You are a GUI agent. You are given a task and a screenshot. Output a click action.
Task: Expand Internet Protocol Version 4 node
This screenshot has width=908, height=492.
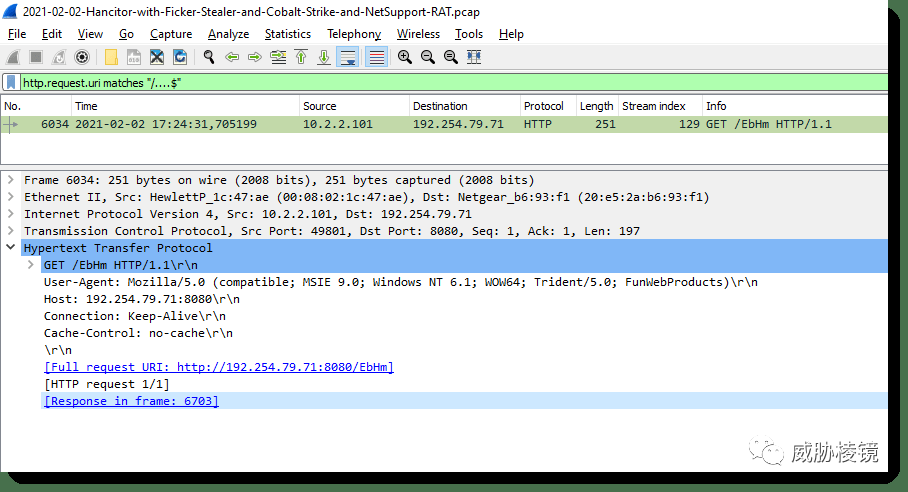pos(10,214)
